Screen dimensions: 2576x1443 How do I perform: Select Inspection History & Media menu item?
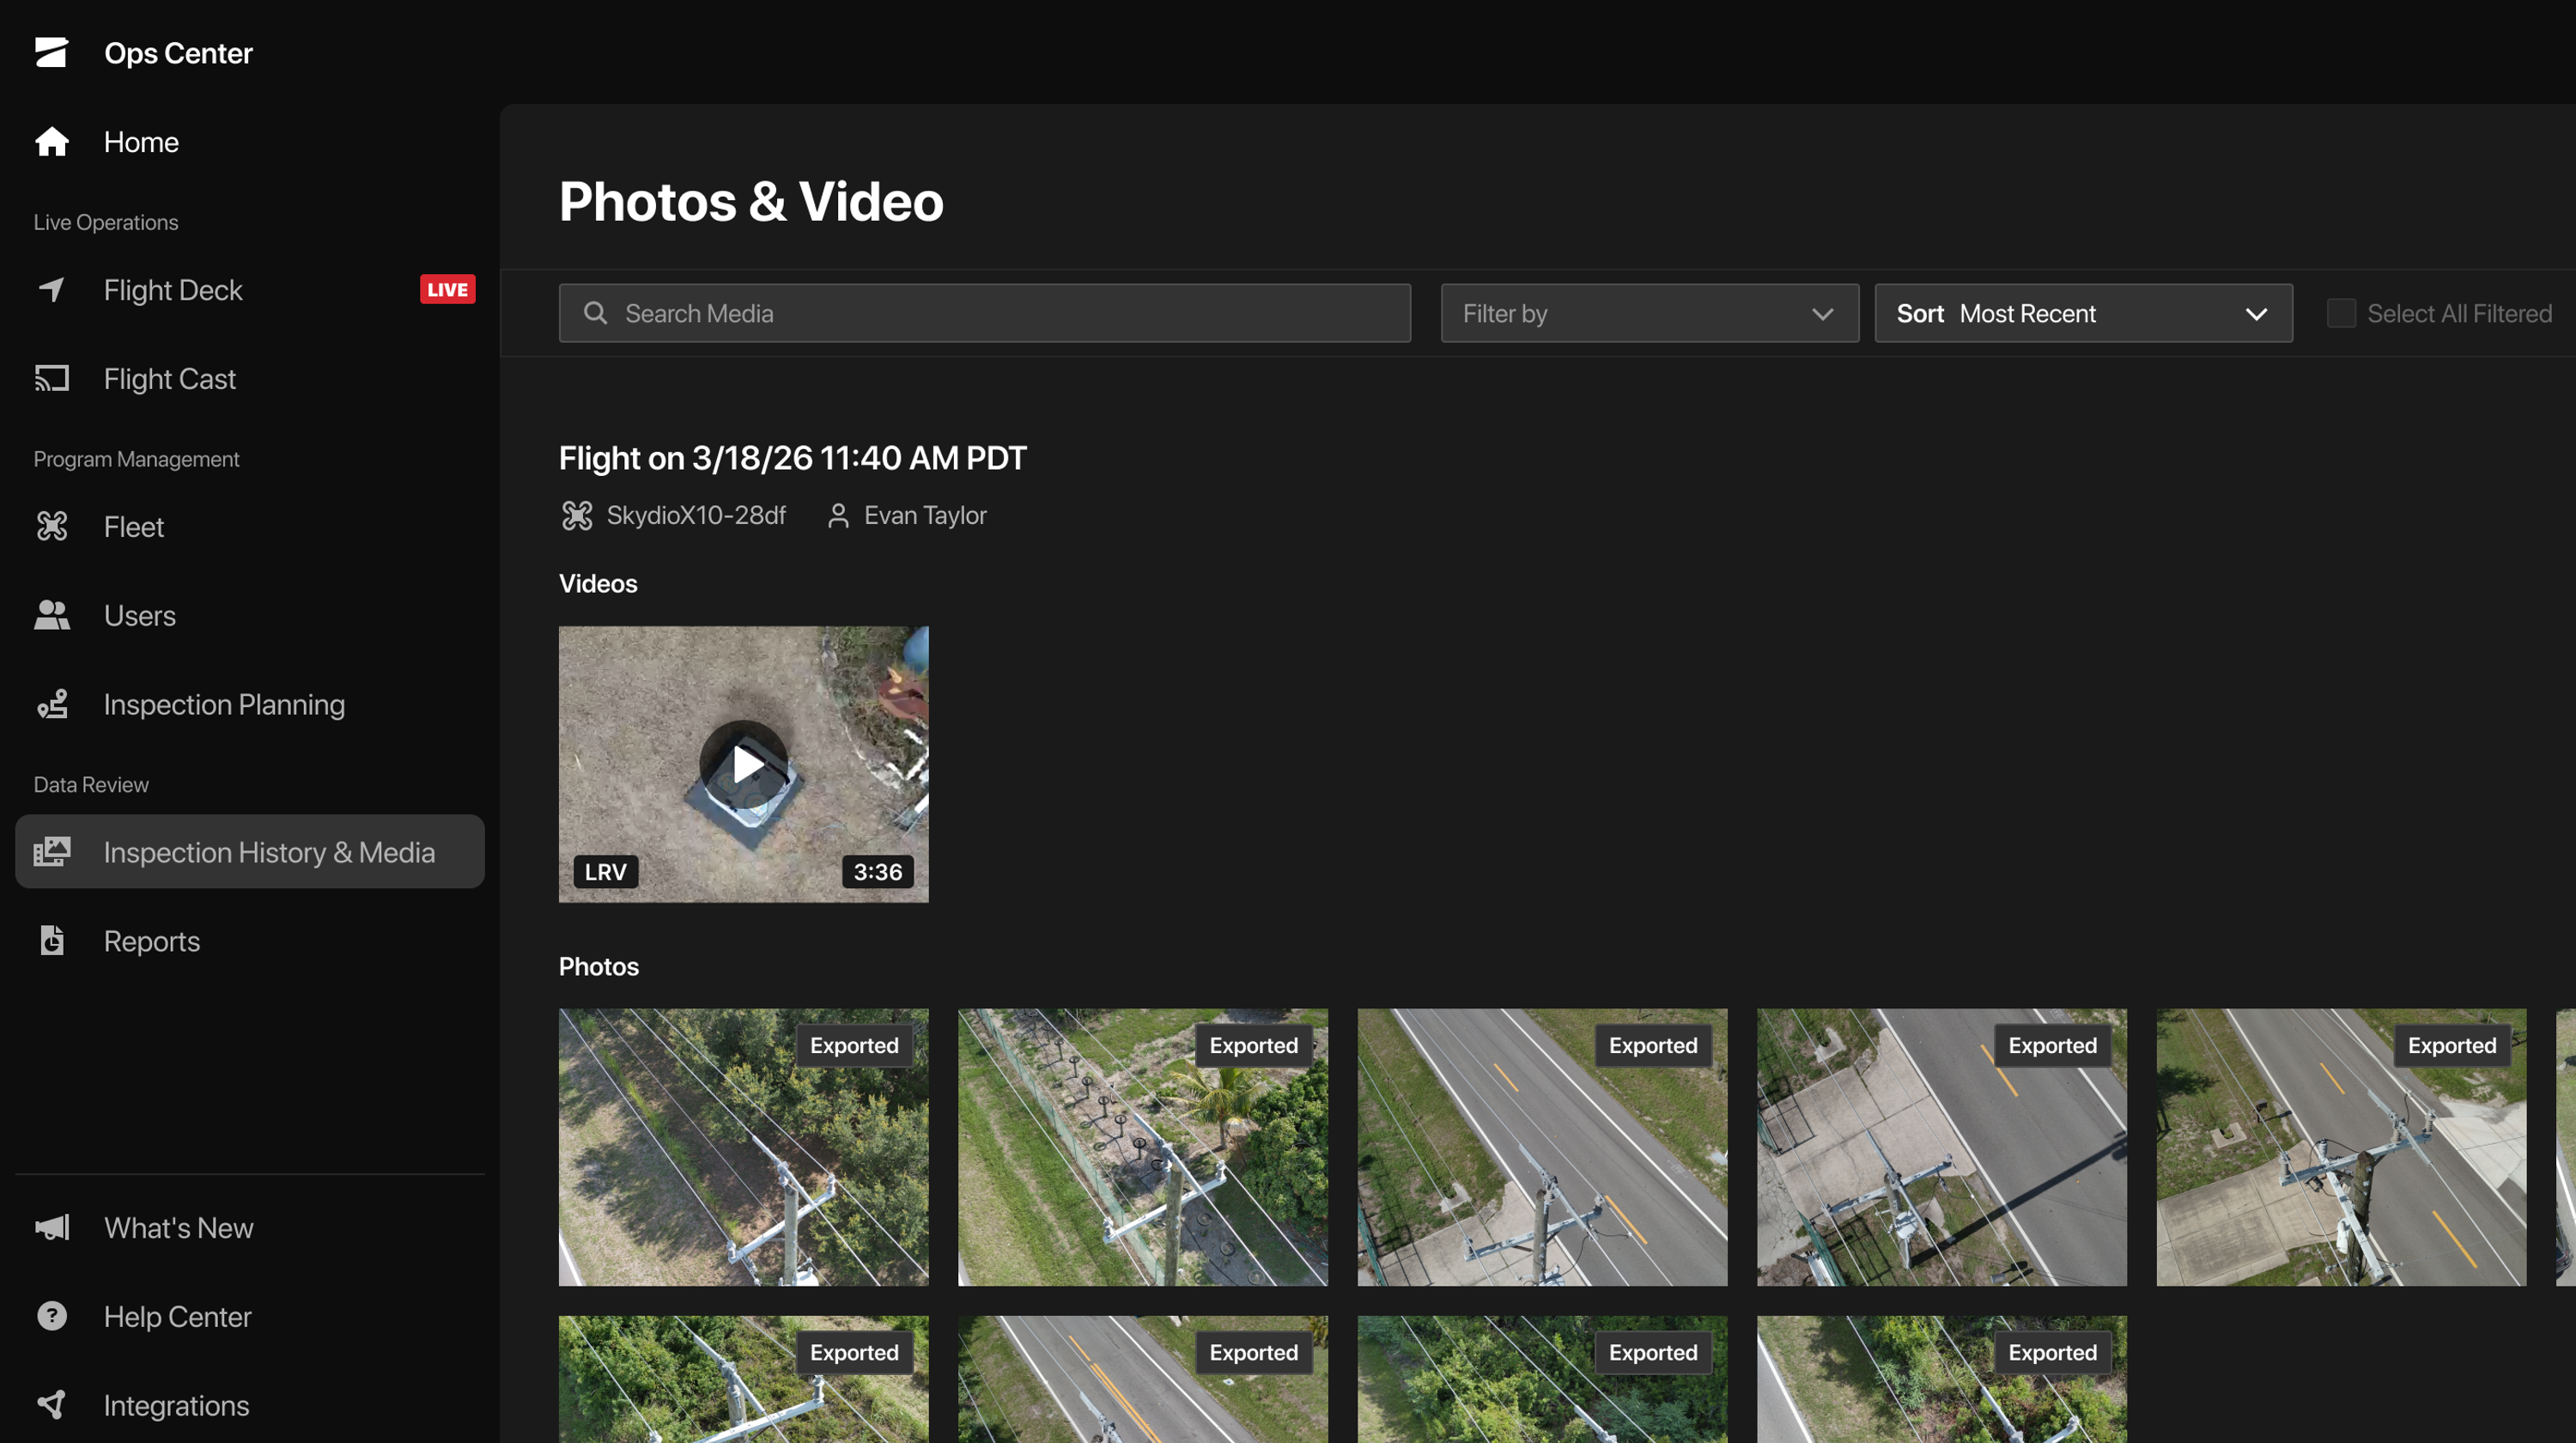pyautogui.click(x=250, y=852)
